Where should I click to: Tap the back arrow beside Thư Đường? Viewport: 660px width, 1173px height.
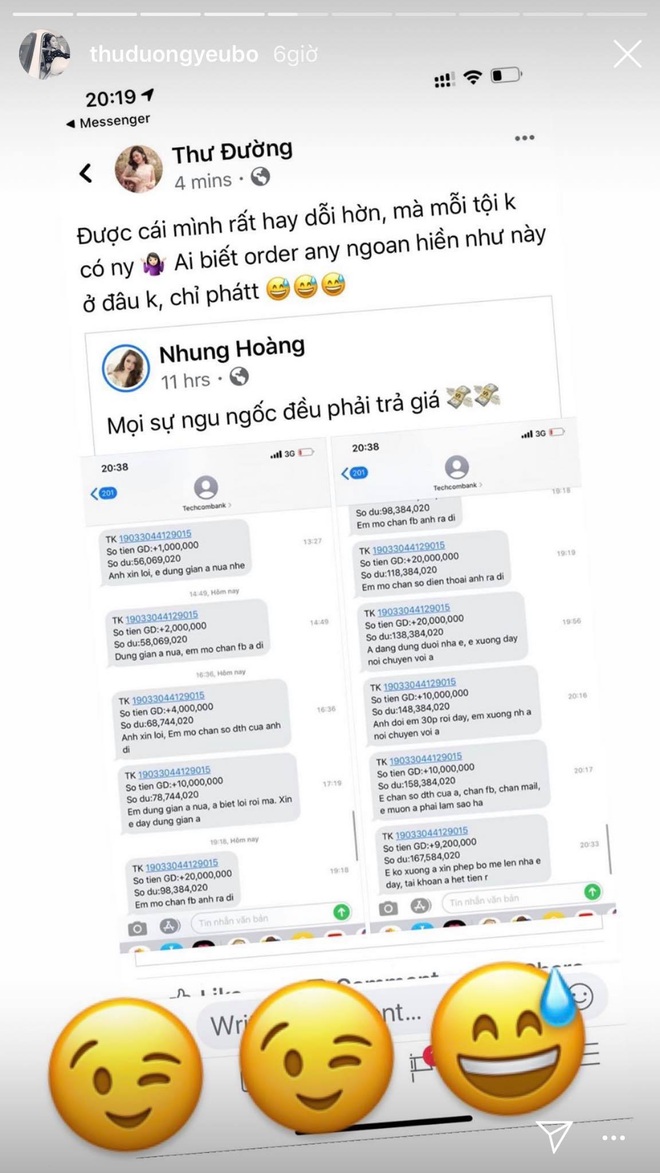click(85, 173)
